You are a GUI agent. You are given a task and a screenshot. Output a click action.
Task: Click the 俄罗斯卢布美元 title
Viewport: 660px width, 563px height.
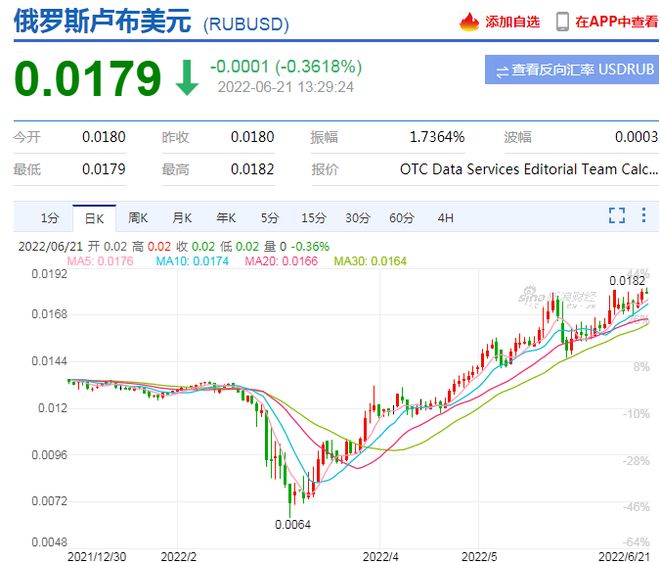pos(103,21)
